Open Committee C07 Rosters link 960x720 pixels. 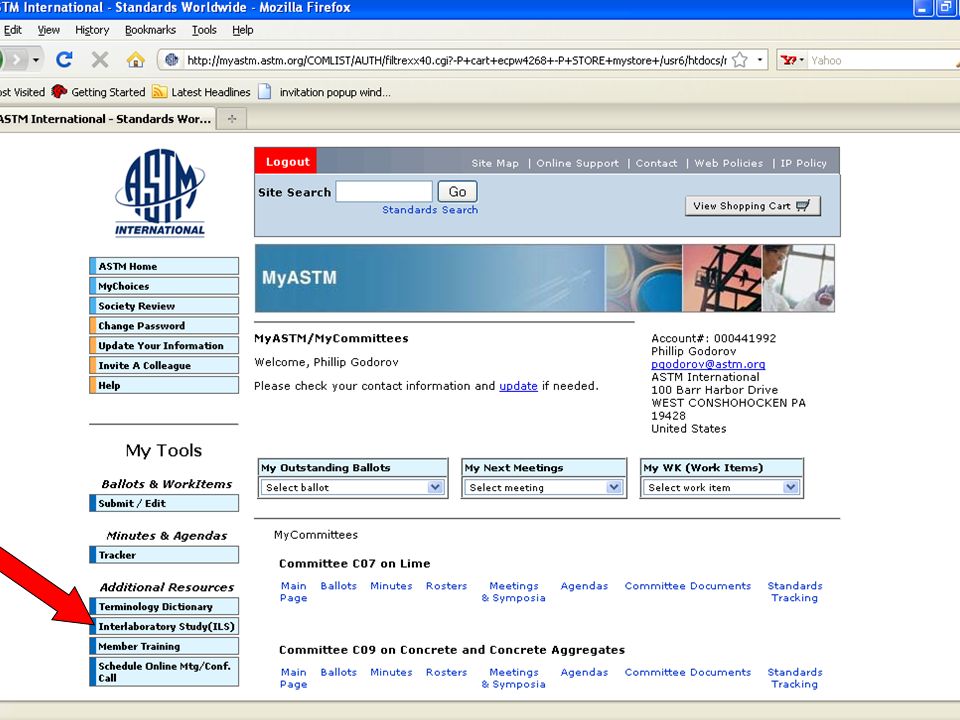click(446, 585)
